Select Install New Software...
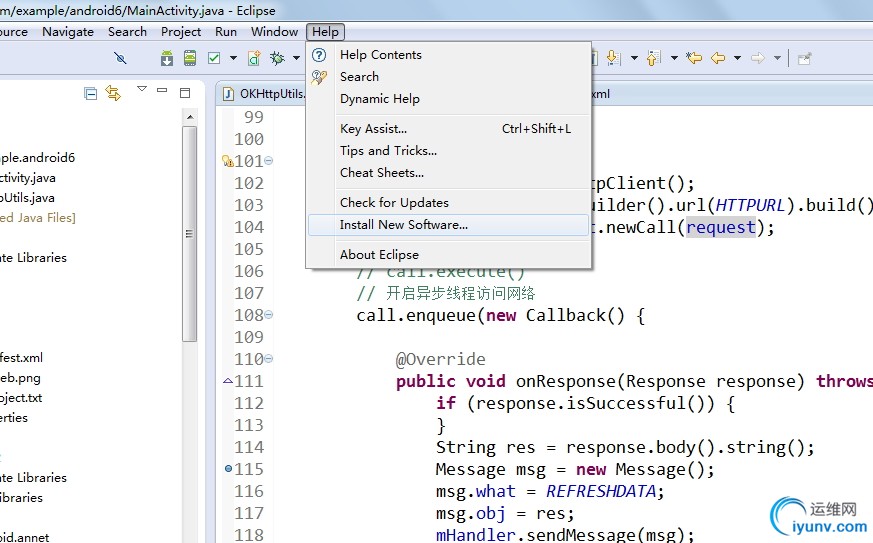 tap(449, 224)
